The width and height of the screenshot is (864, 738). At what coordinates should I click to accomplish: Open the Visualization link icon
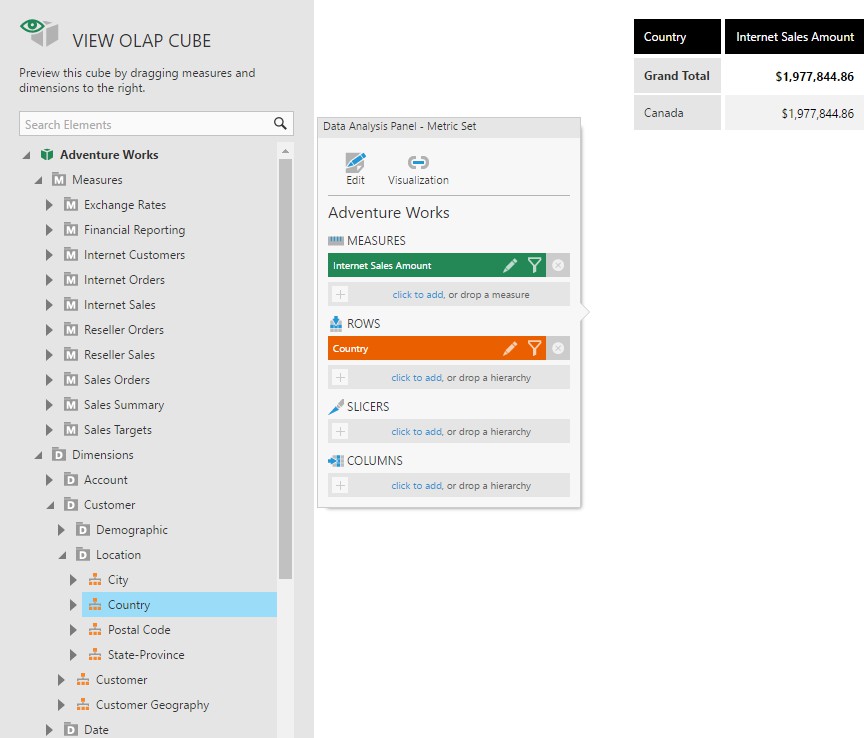[x=418, y=163]
